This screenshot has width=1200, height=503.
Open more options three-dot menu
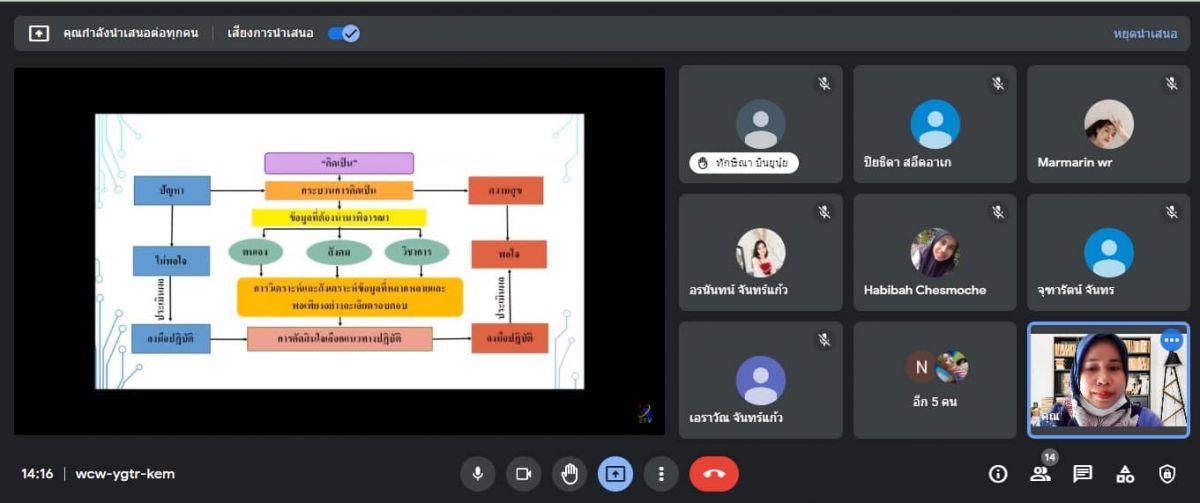(x=660, y=474)
